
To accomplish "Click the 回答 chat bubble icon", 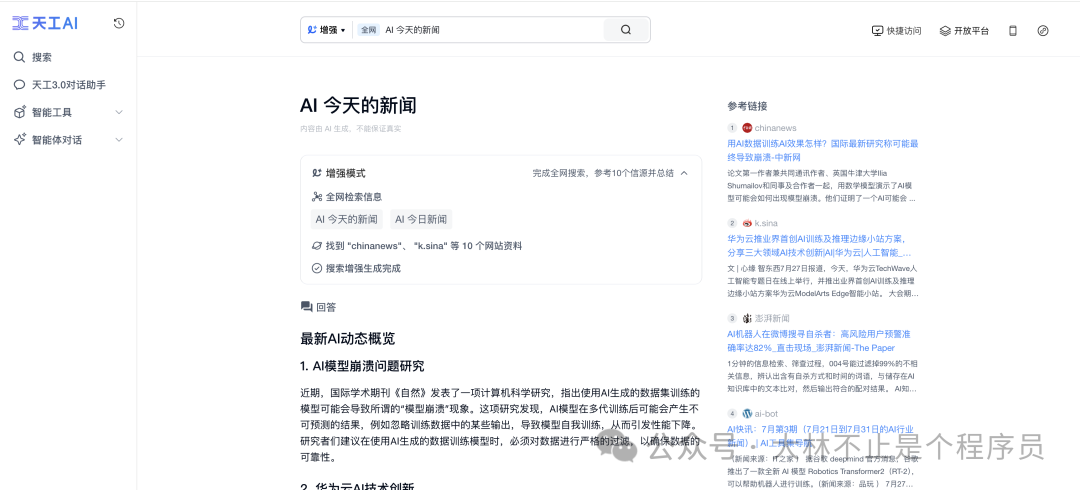I will (x=307, y=307).
